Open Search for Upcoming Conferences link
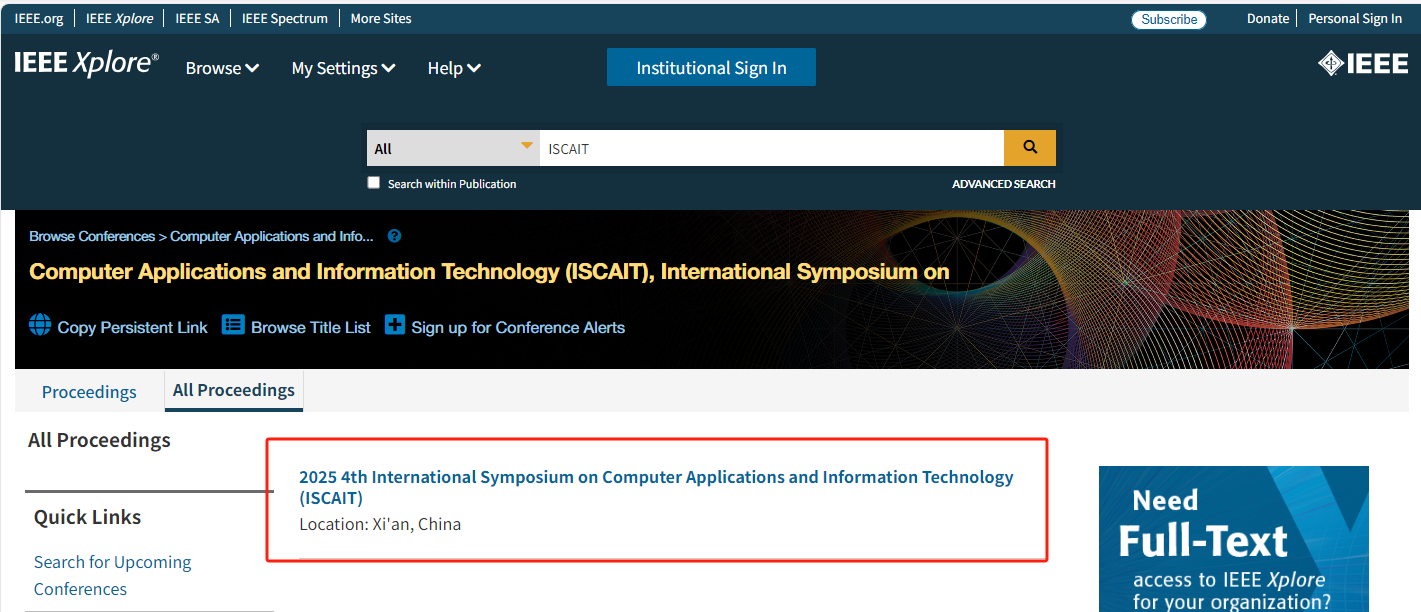The width and height of the screenshot is (1421, 612). 112,575
